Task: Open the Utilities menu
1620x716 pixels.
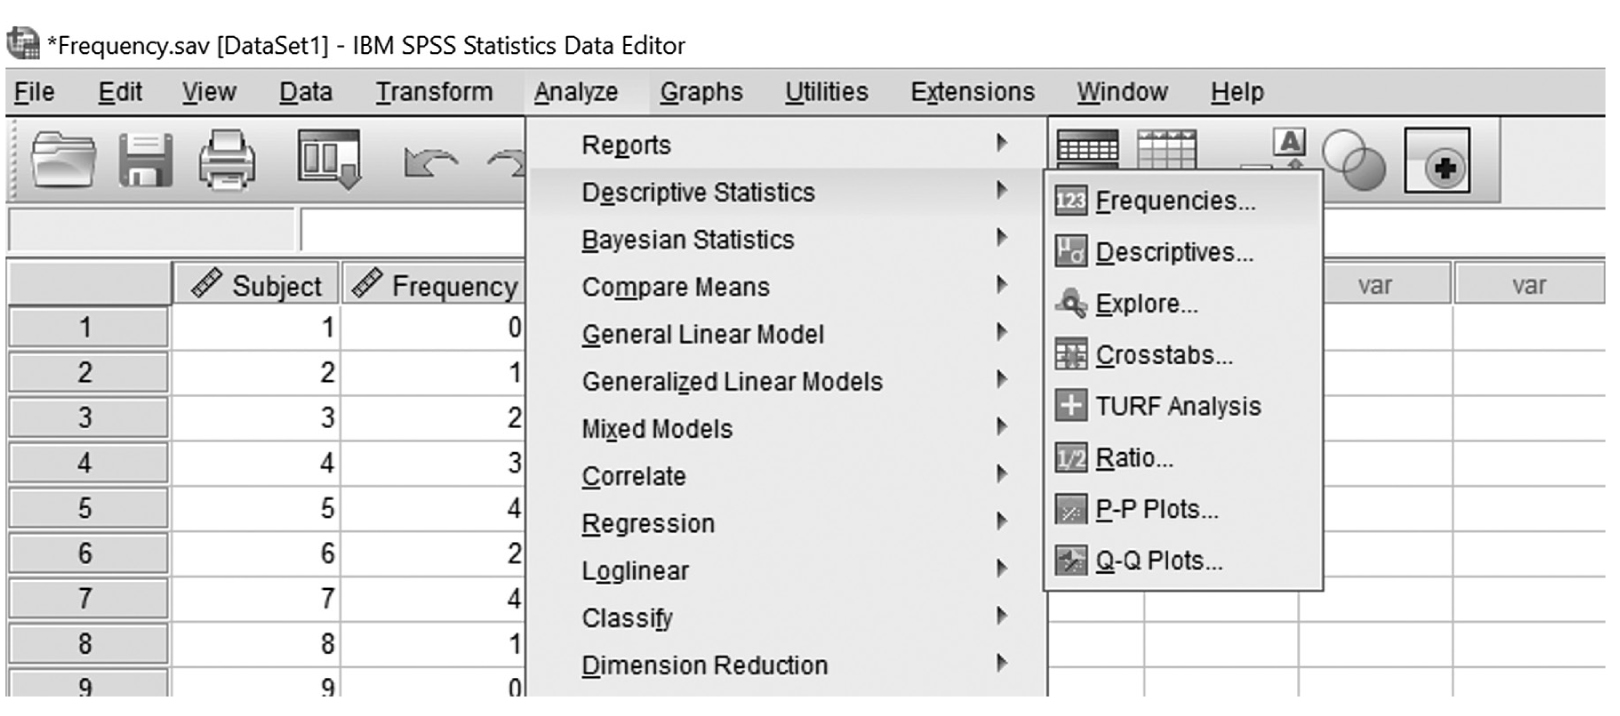Action: [x=826, y=92]
